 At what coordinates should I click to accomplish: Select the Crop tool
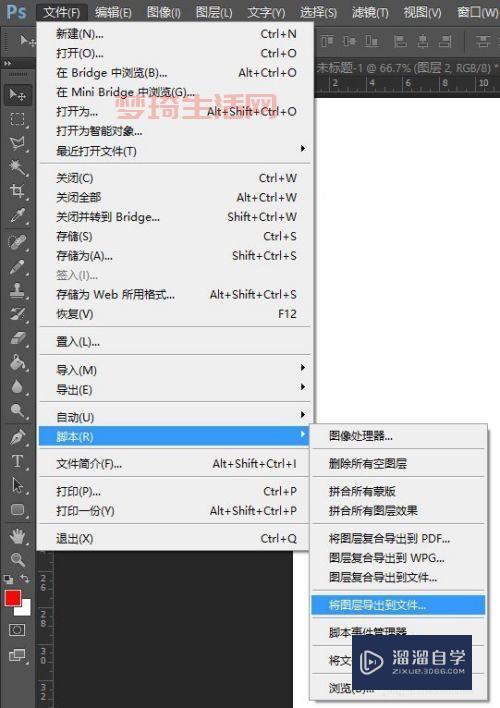(18, 191)
